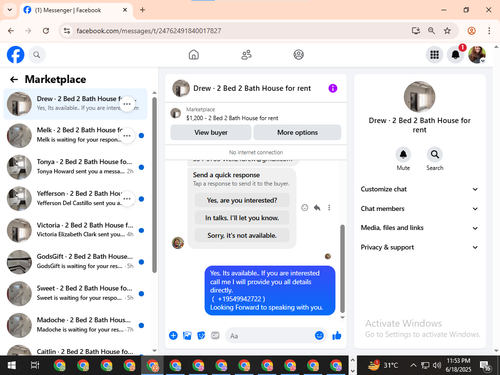Search in conversation using the Search icon

click(435, 154)
